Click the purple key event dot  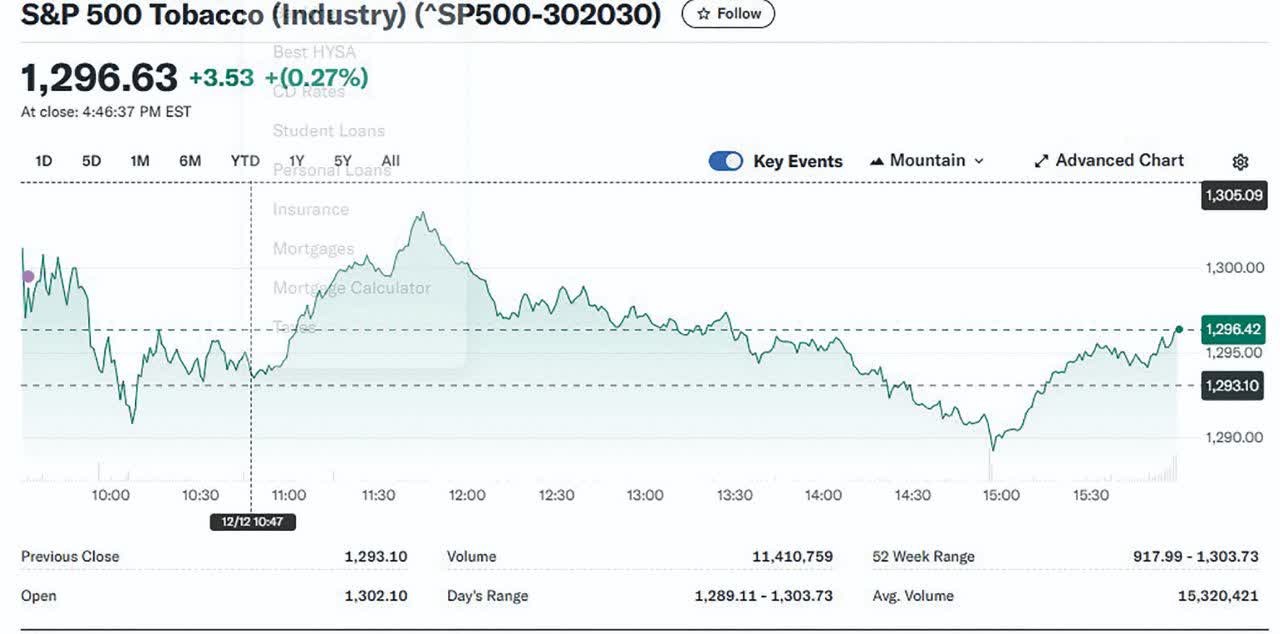coord(28,277)
